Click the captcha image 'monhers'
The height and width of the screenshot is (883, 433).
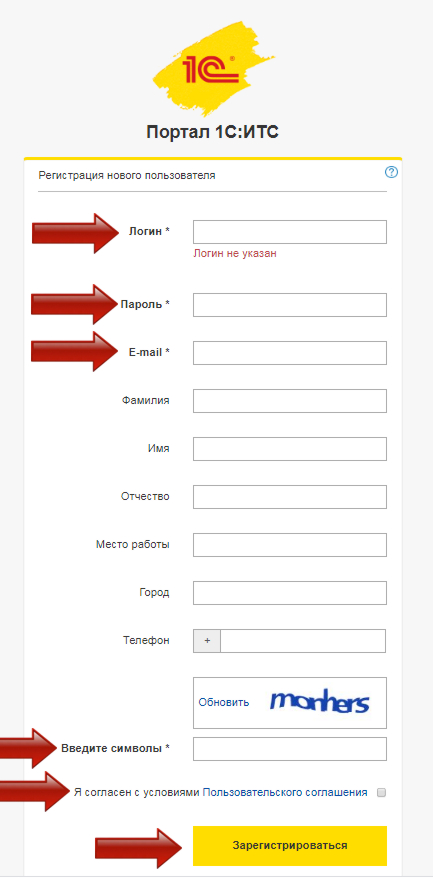[319, 702]
